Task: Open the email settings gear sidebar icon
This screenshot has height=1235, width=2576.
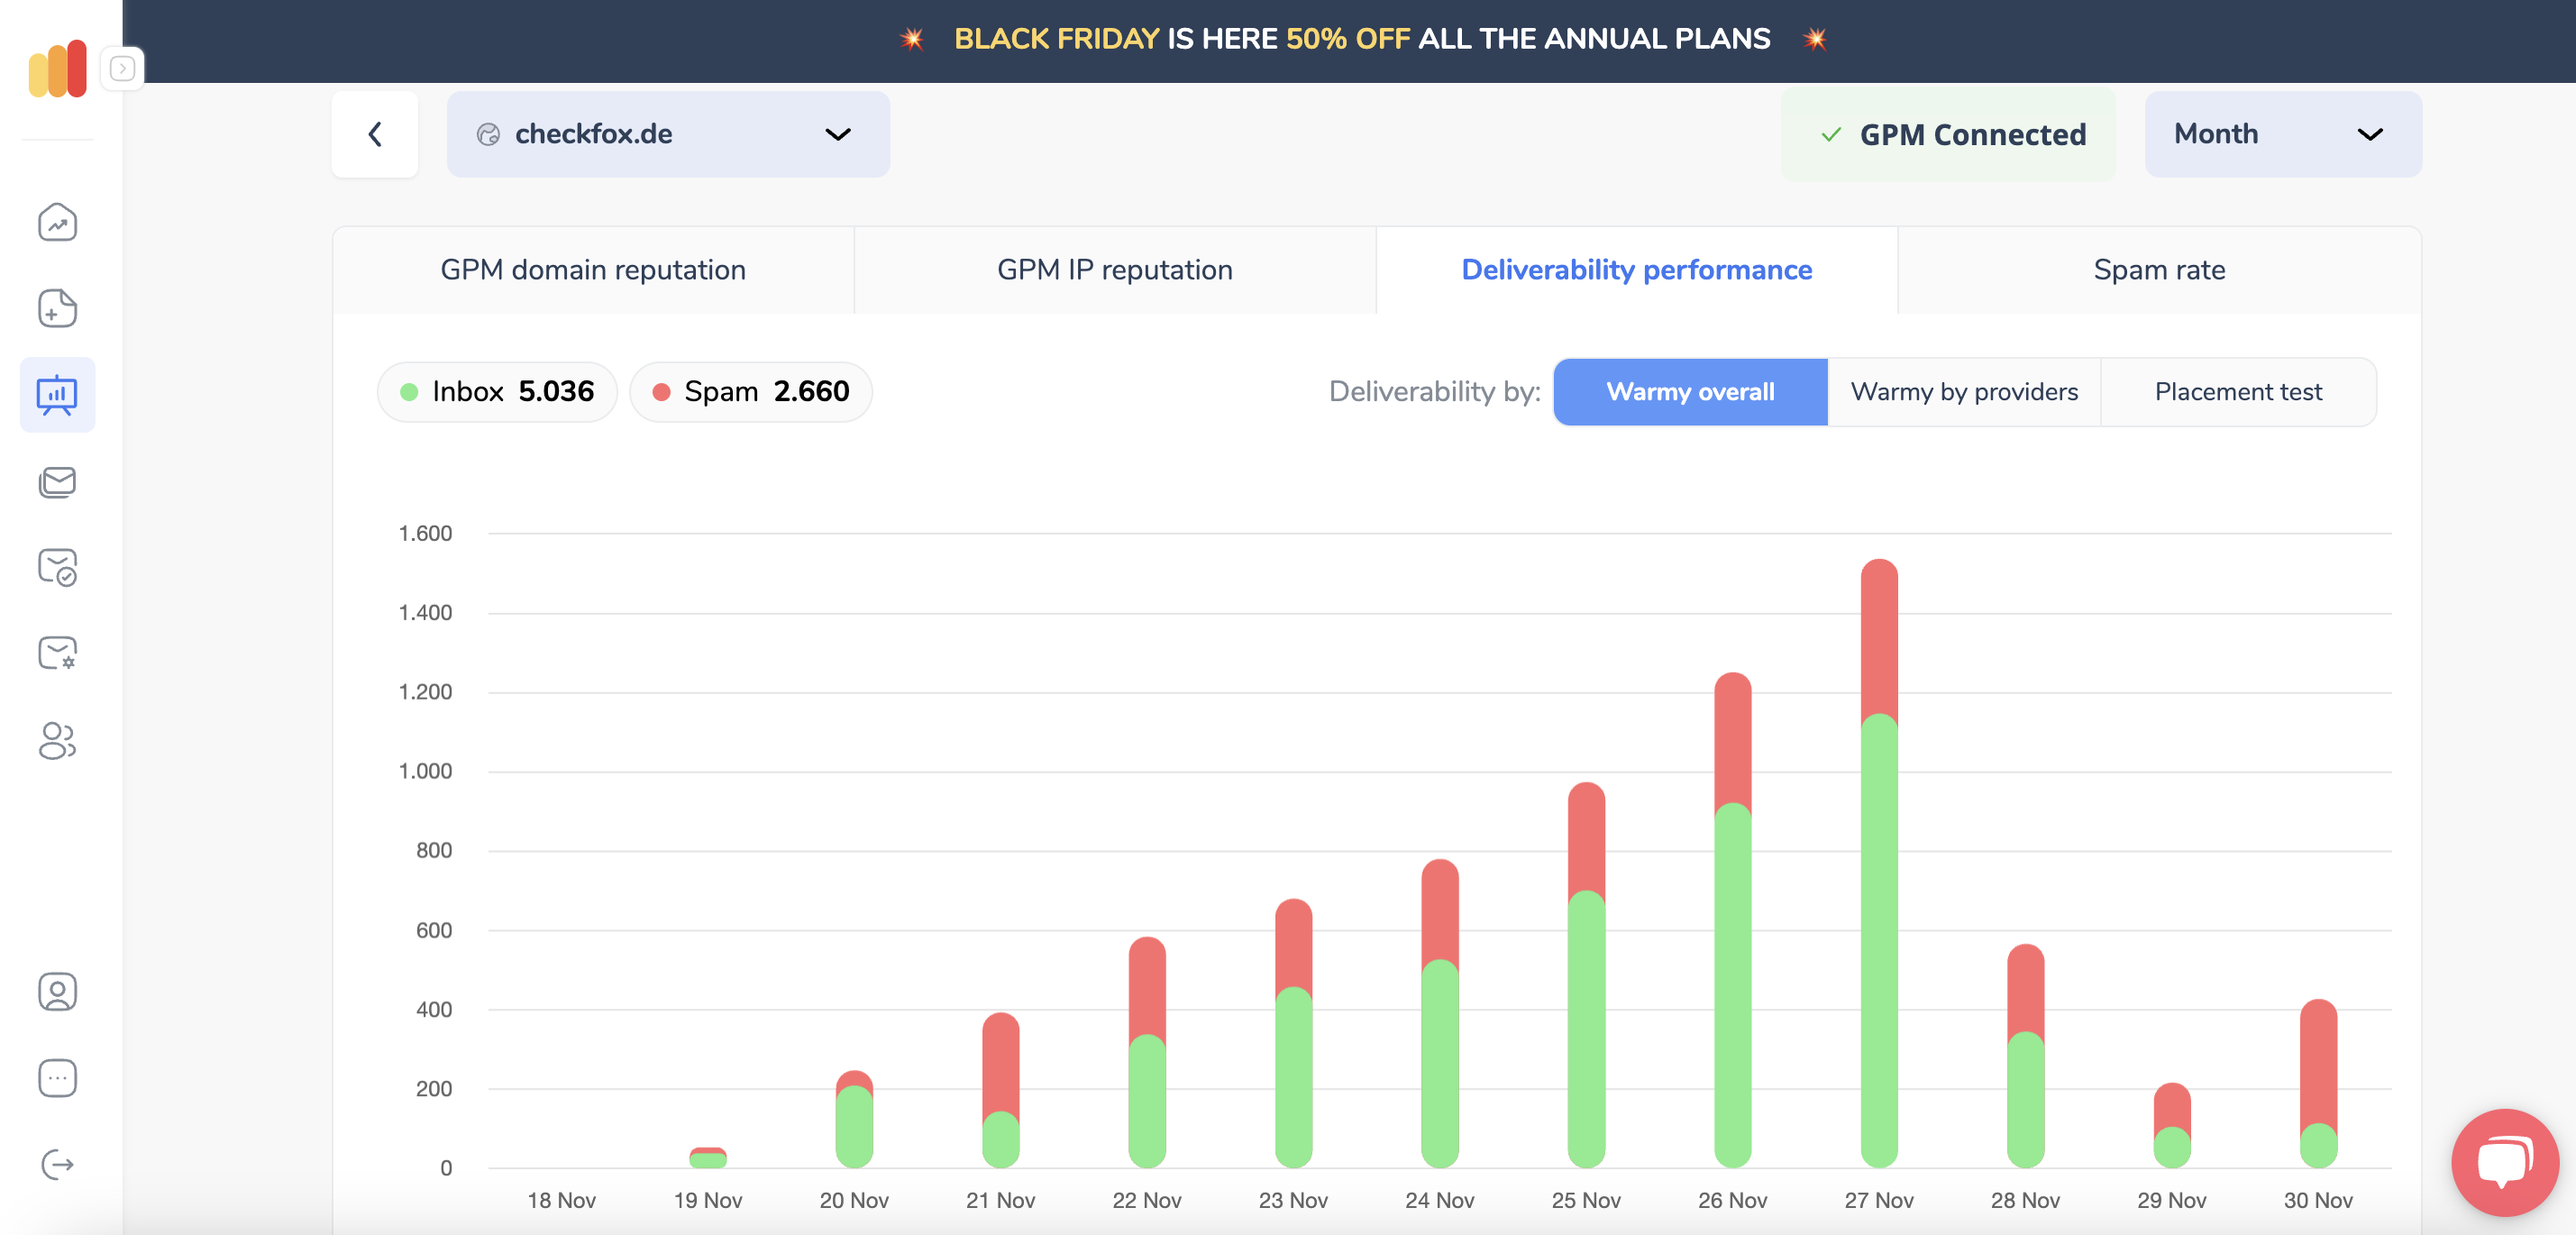Action: click(x=57, y=653)
